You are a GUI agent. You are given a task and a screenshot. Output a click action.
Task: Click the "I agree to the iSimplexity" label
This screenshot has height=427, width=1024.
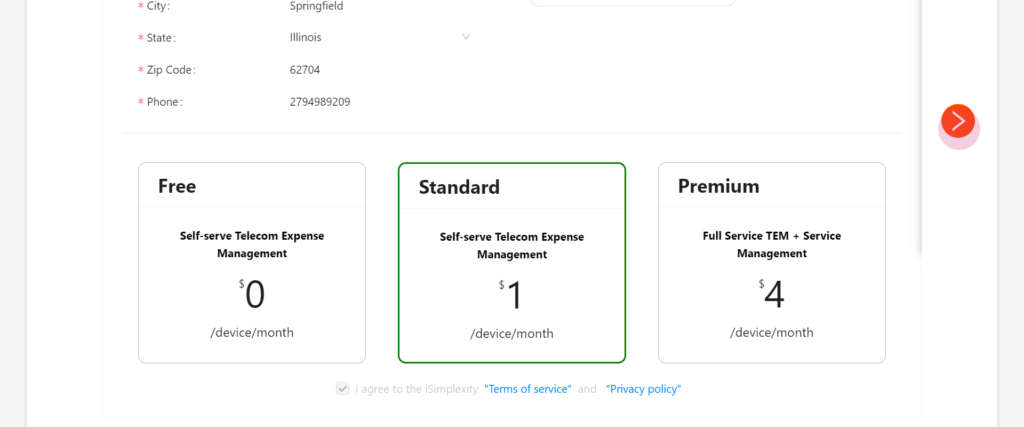point(417,389)
